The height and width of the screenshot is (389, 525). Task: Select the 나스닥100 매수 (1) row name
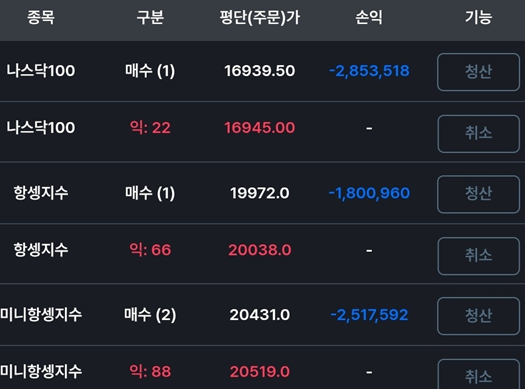click(41, 71)
